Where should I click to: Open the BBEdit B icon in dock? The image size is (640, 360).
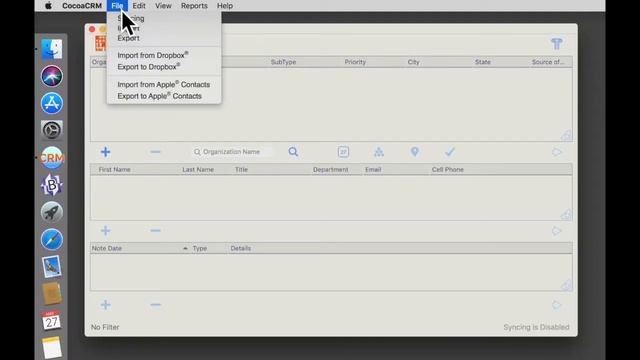(51, 185)
